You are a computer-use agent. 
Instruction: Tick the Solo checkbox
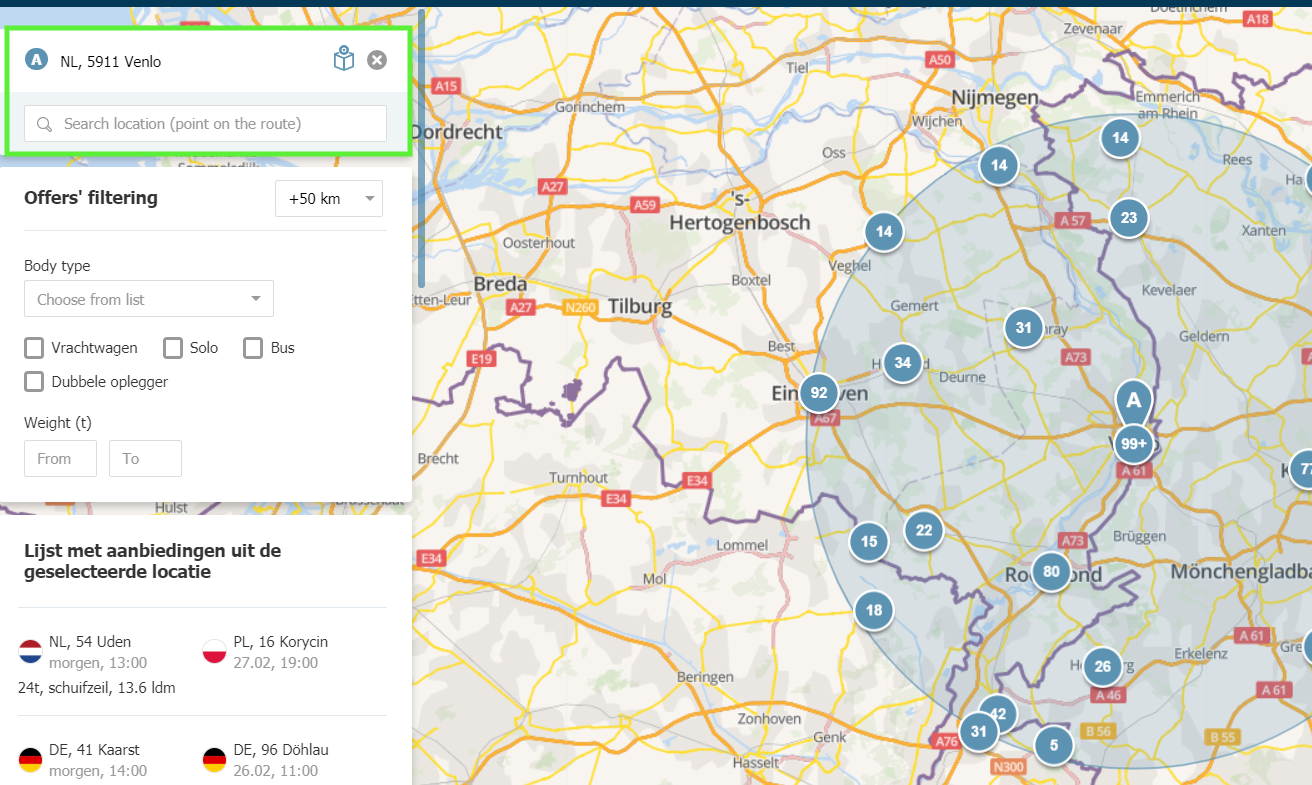pos(173,348)
